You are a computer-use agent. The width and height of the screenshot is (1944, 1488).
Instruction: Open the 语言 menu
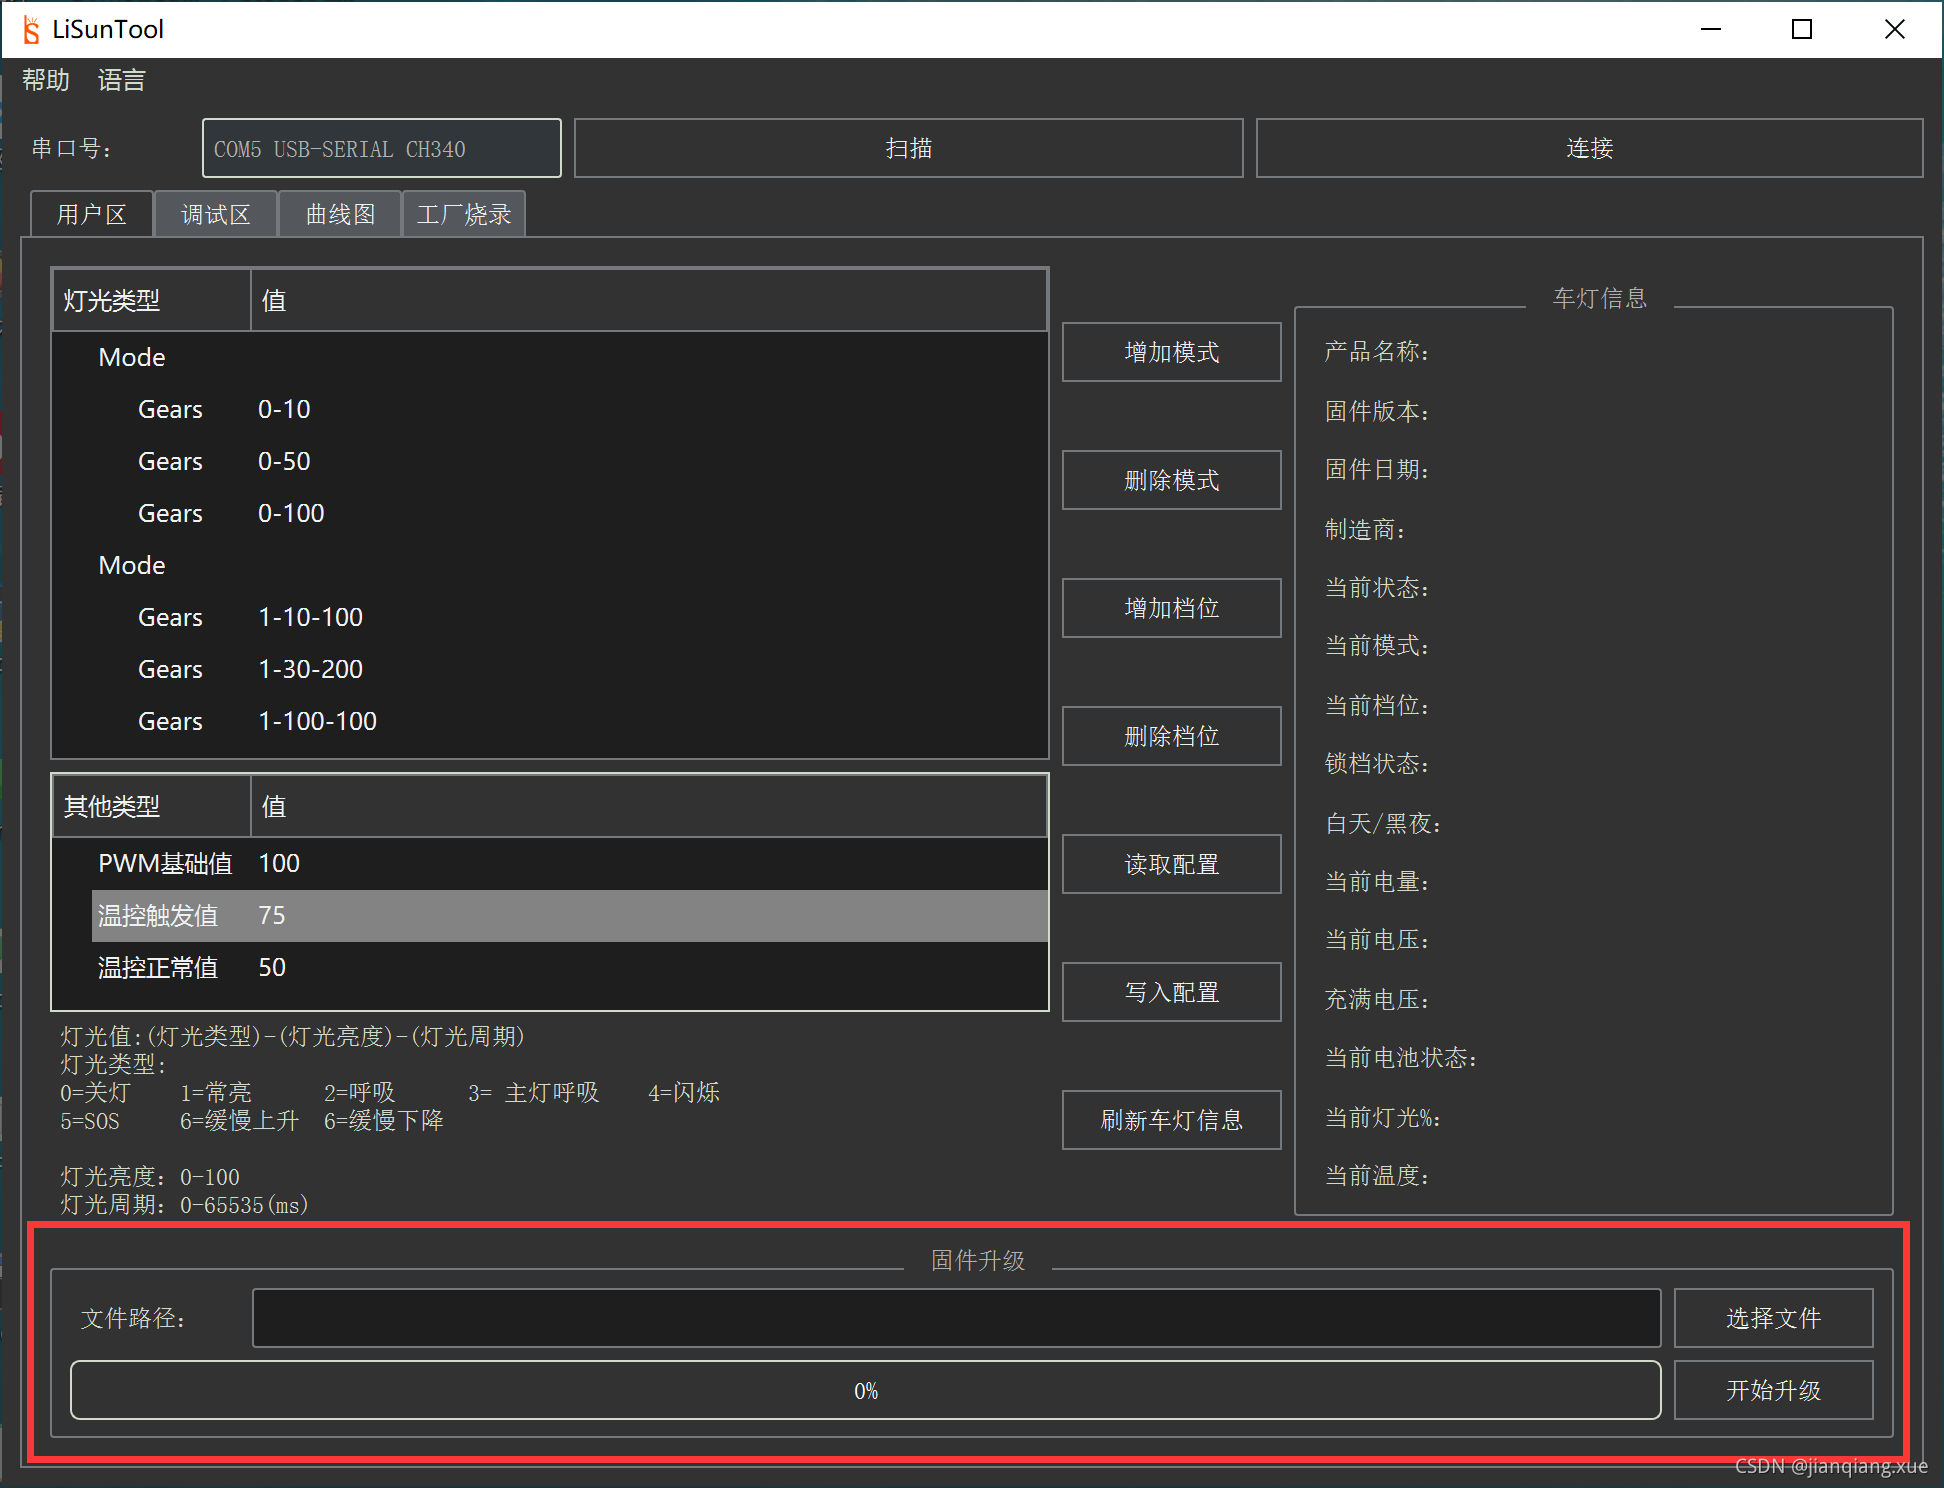(x=122, y=80)
